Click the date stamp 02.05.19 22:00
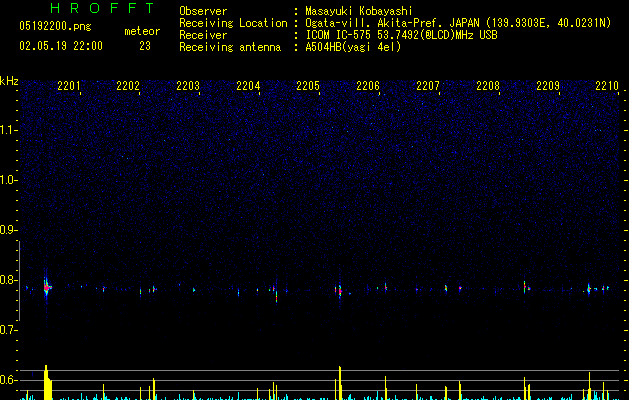 tap(61, 46)
